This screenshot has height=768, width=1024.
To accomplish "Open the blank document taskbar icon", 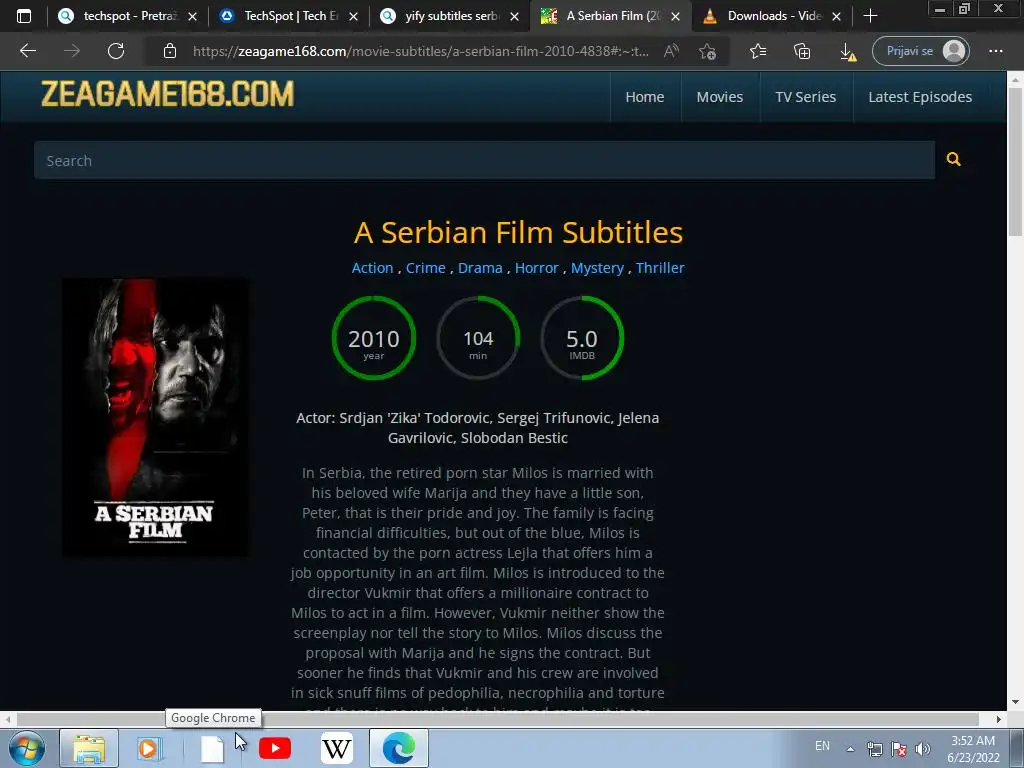I will [212, 748].
